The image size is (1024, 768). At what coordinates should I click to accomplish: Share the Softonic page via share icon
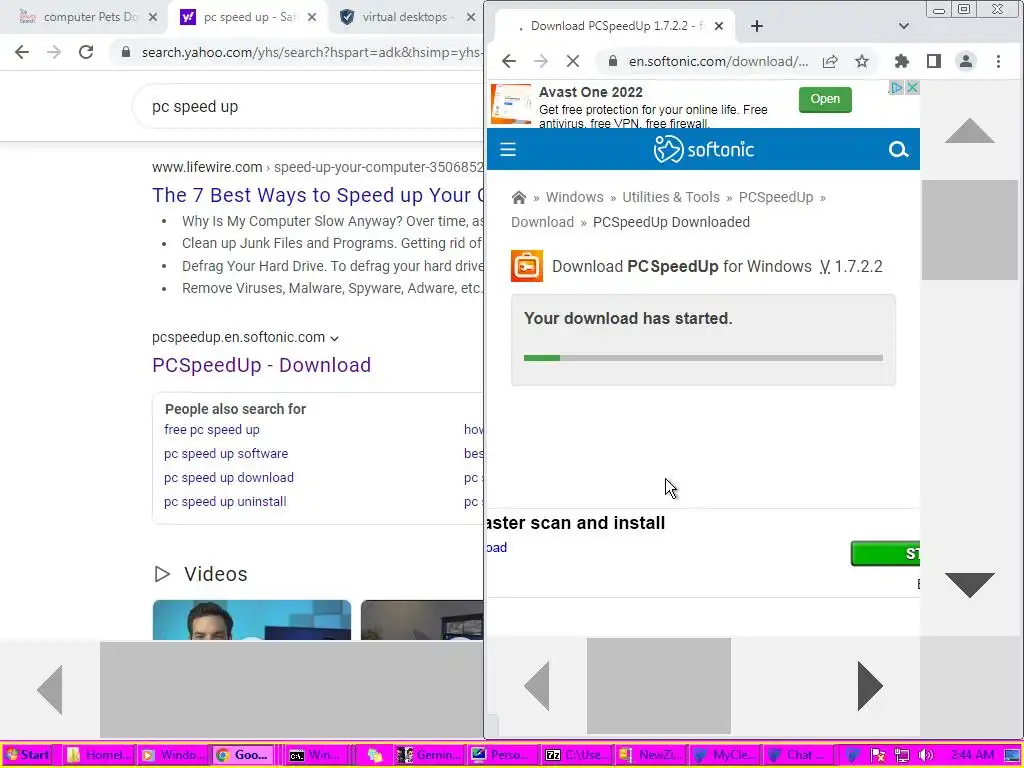click(830, 61)
